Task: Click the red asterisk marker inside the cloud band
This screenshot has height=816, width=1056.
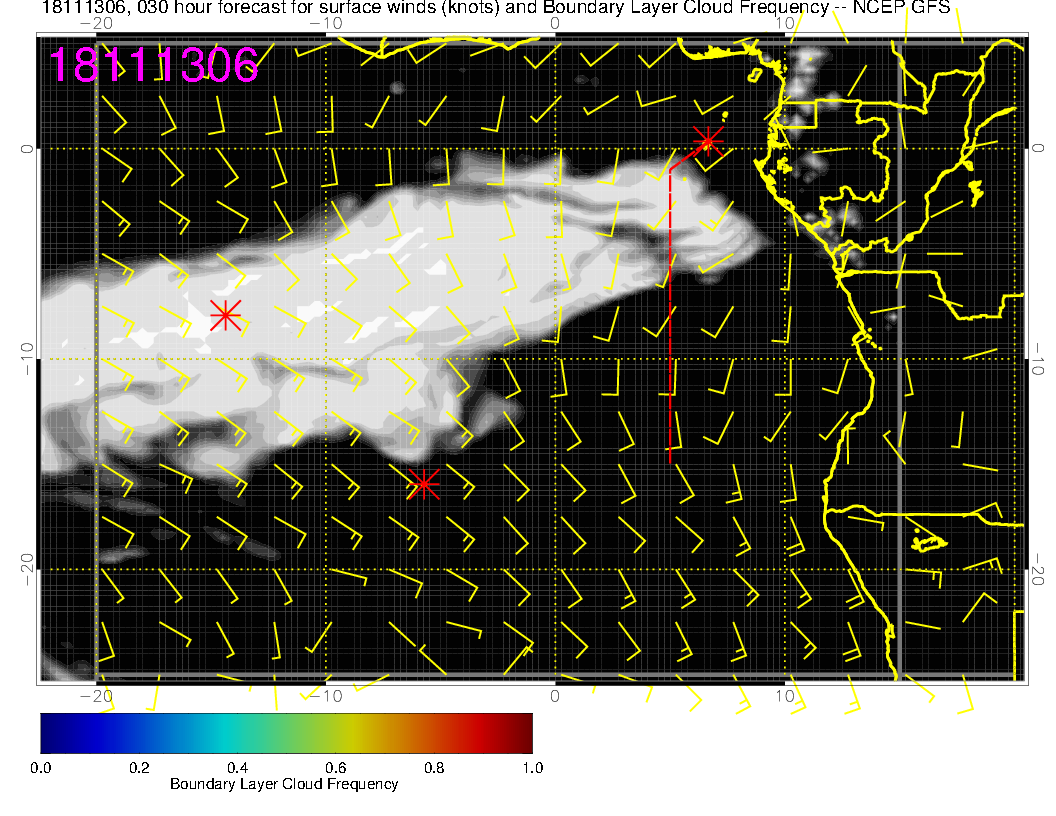Action: click(x=226, y=314)
